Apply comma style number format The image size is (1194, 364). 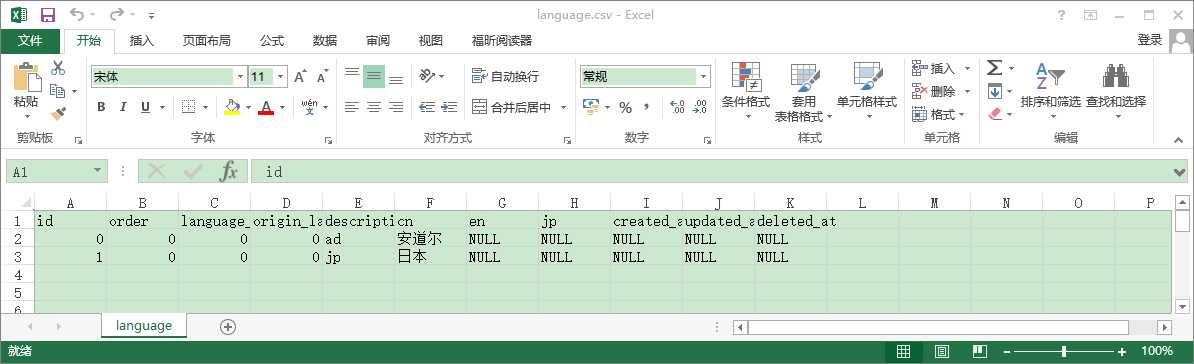pos(646,107)
